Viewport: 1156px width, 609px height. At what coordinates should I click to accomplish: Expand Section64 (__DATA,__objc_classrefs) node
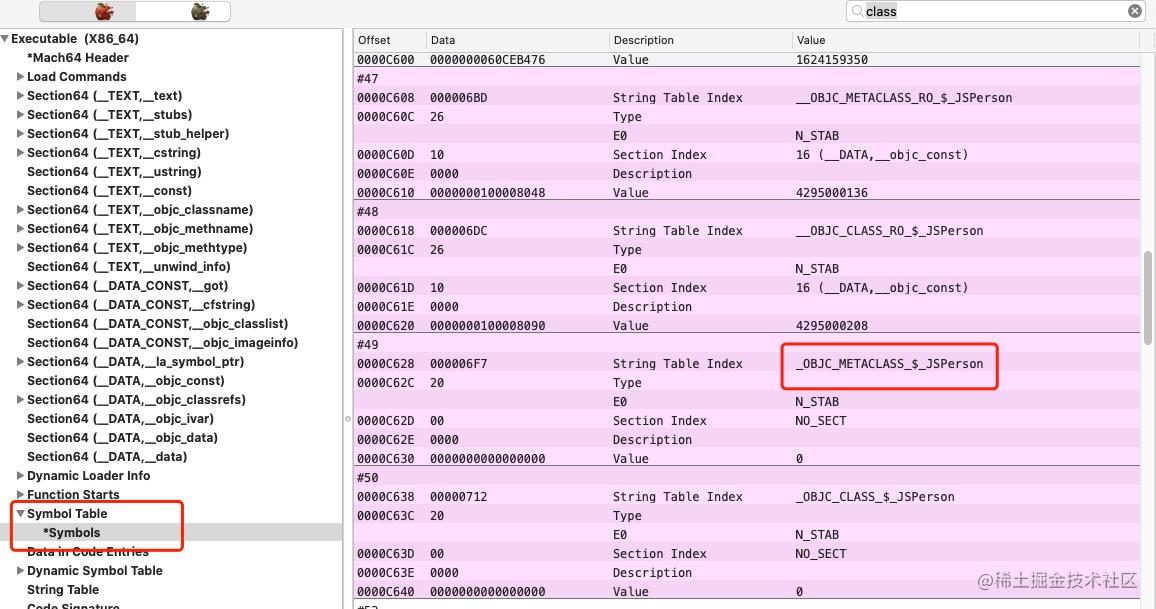coord(21,400)
